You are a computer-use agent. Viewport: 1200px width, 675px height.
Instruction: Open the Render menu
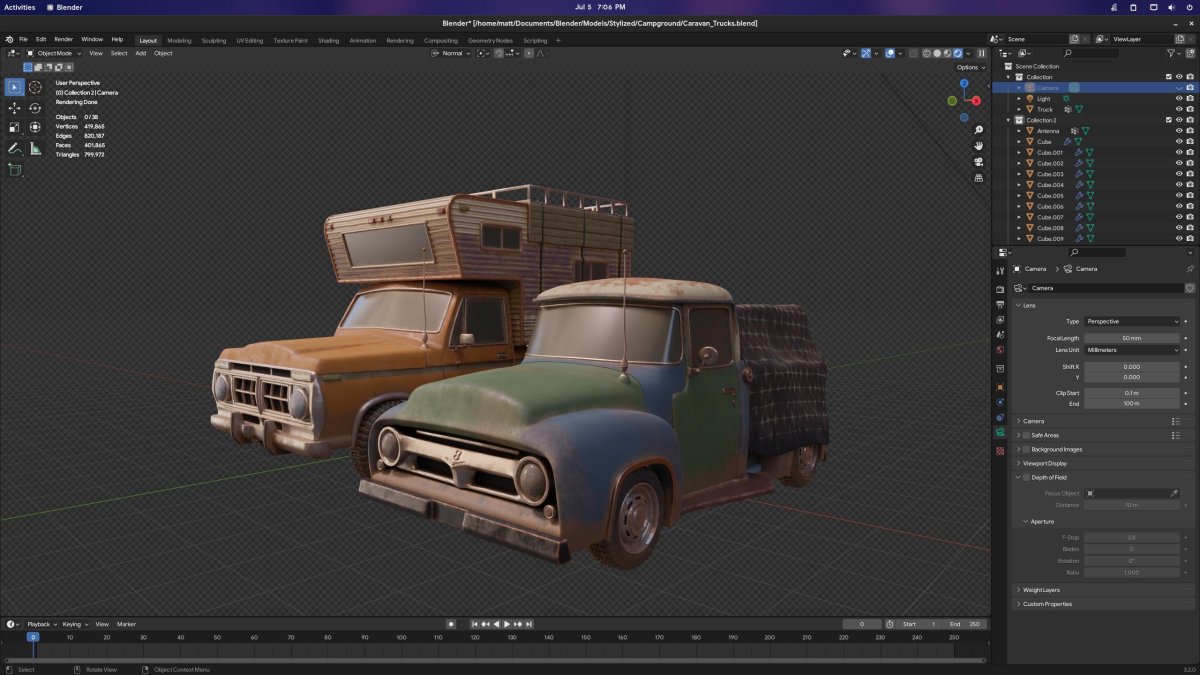coord(63,39)
